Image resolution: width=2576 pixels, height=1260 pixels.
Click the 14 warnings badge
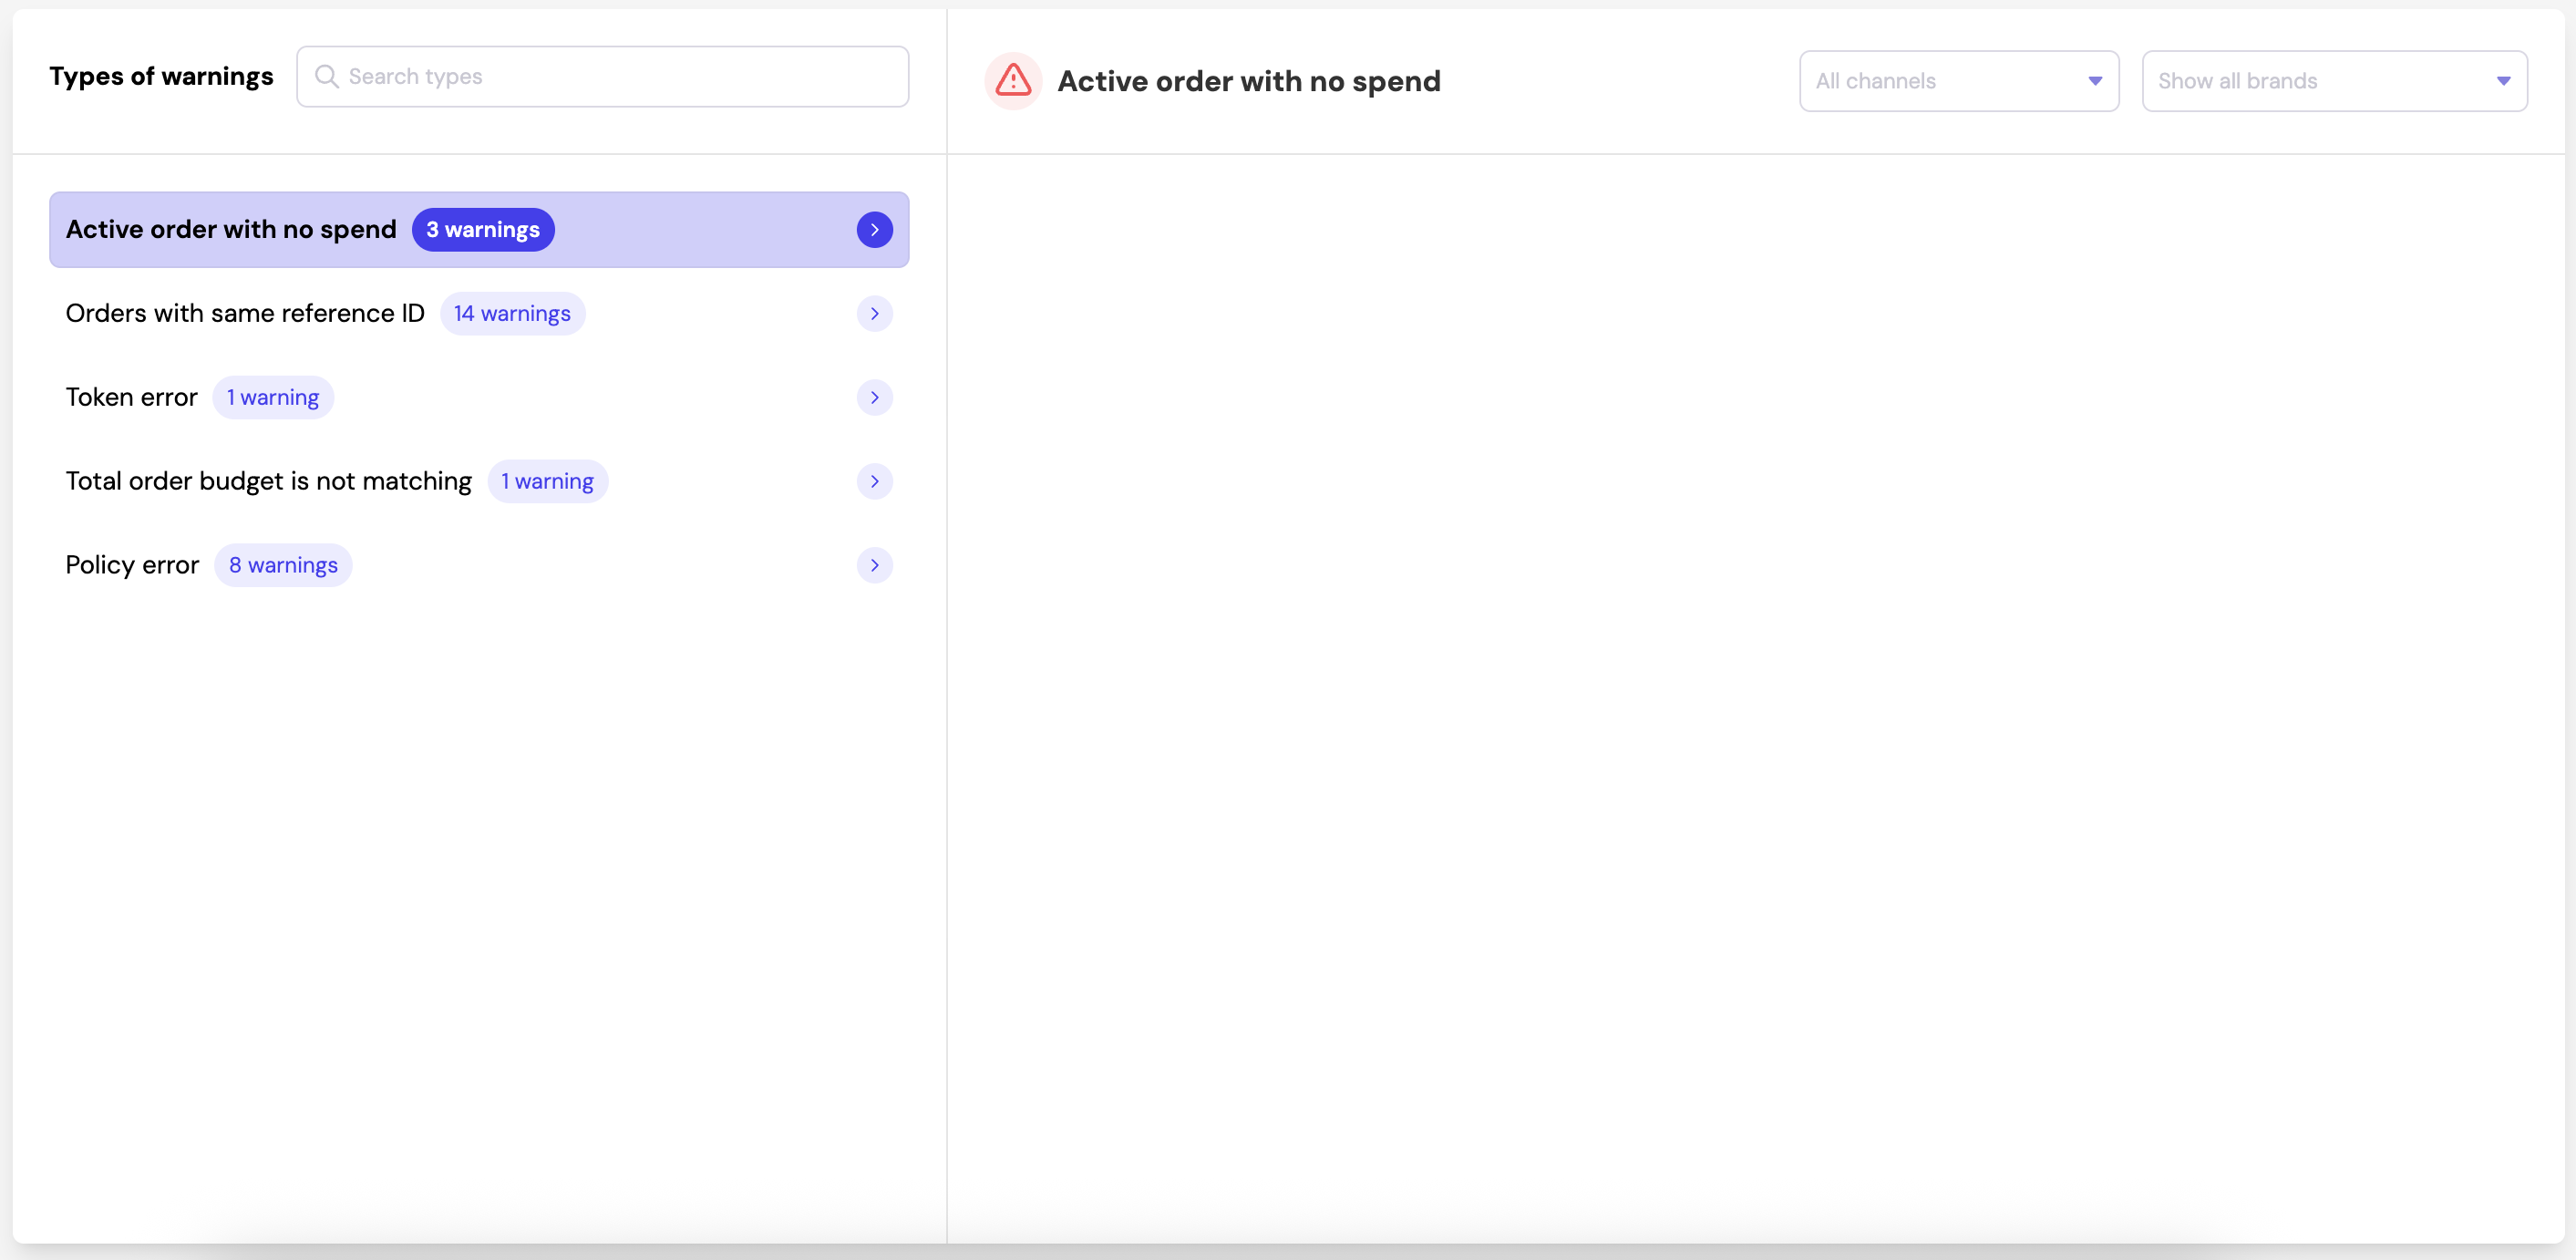(512, 313)
